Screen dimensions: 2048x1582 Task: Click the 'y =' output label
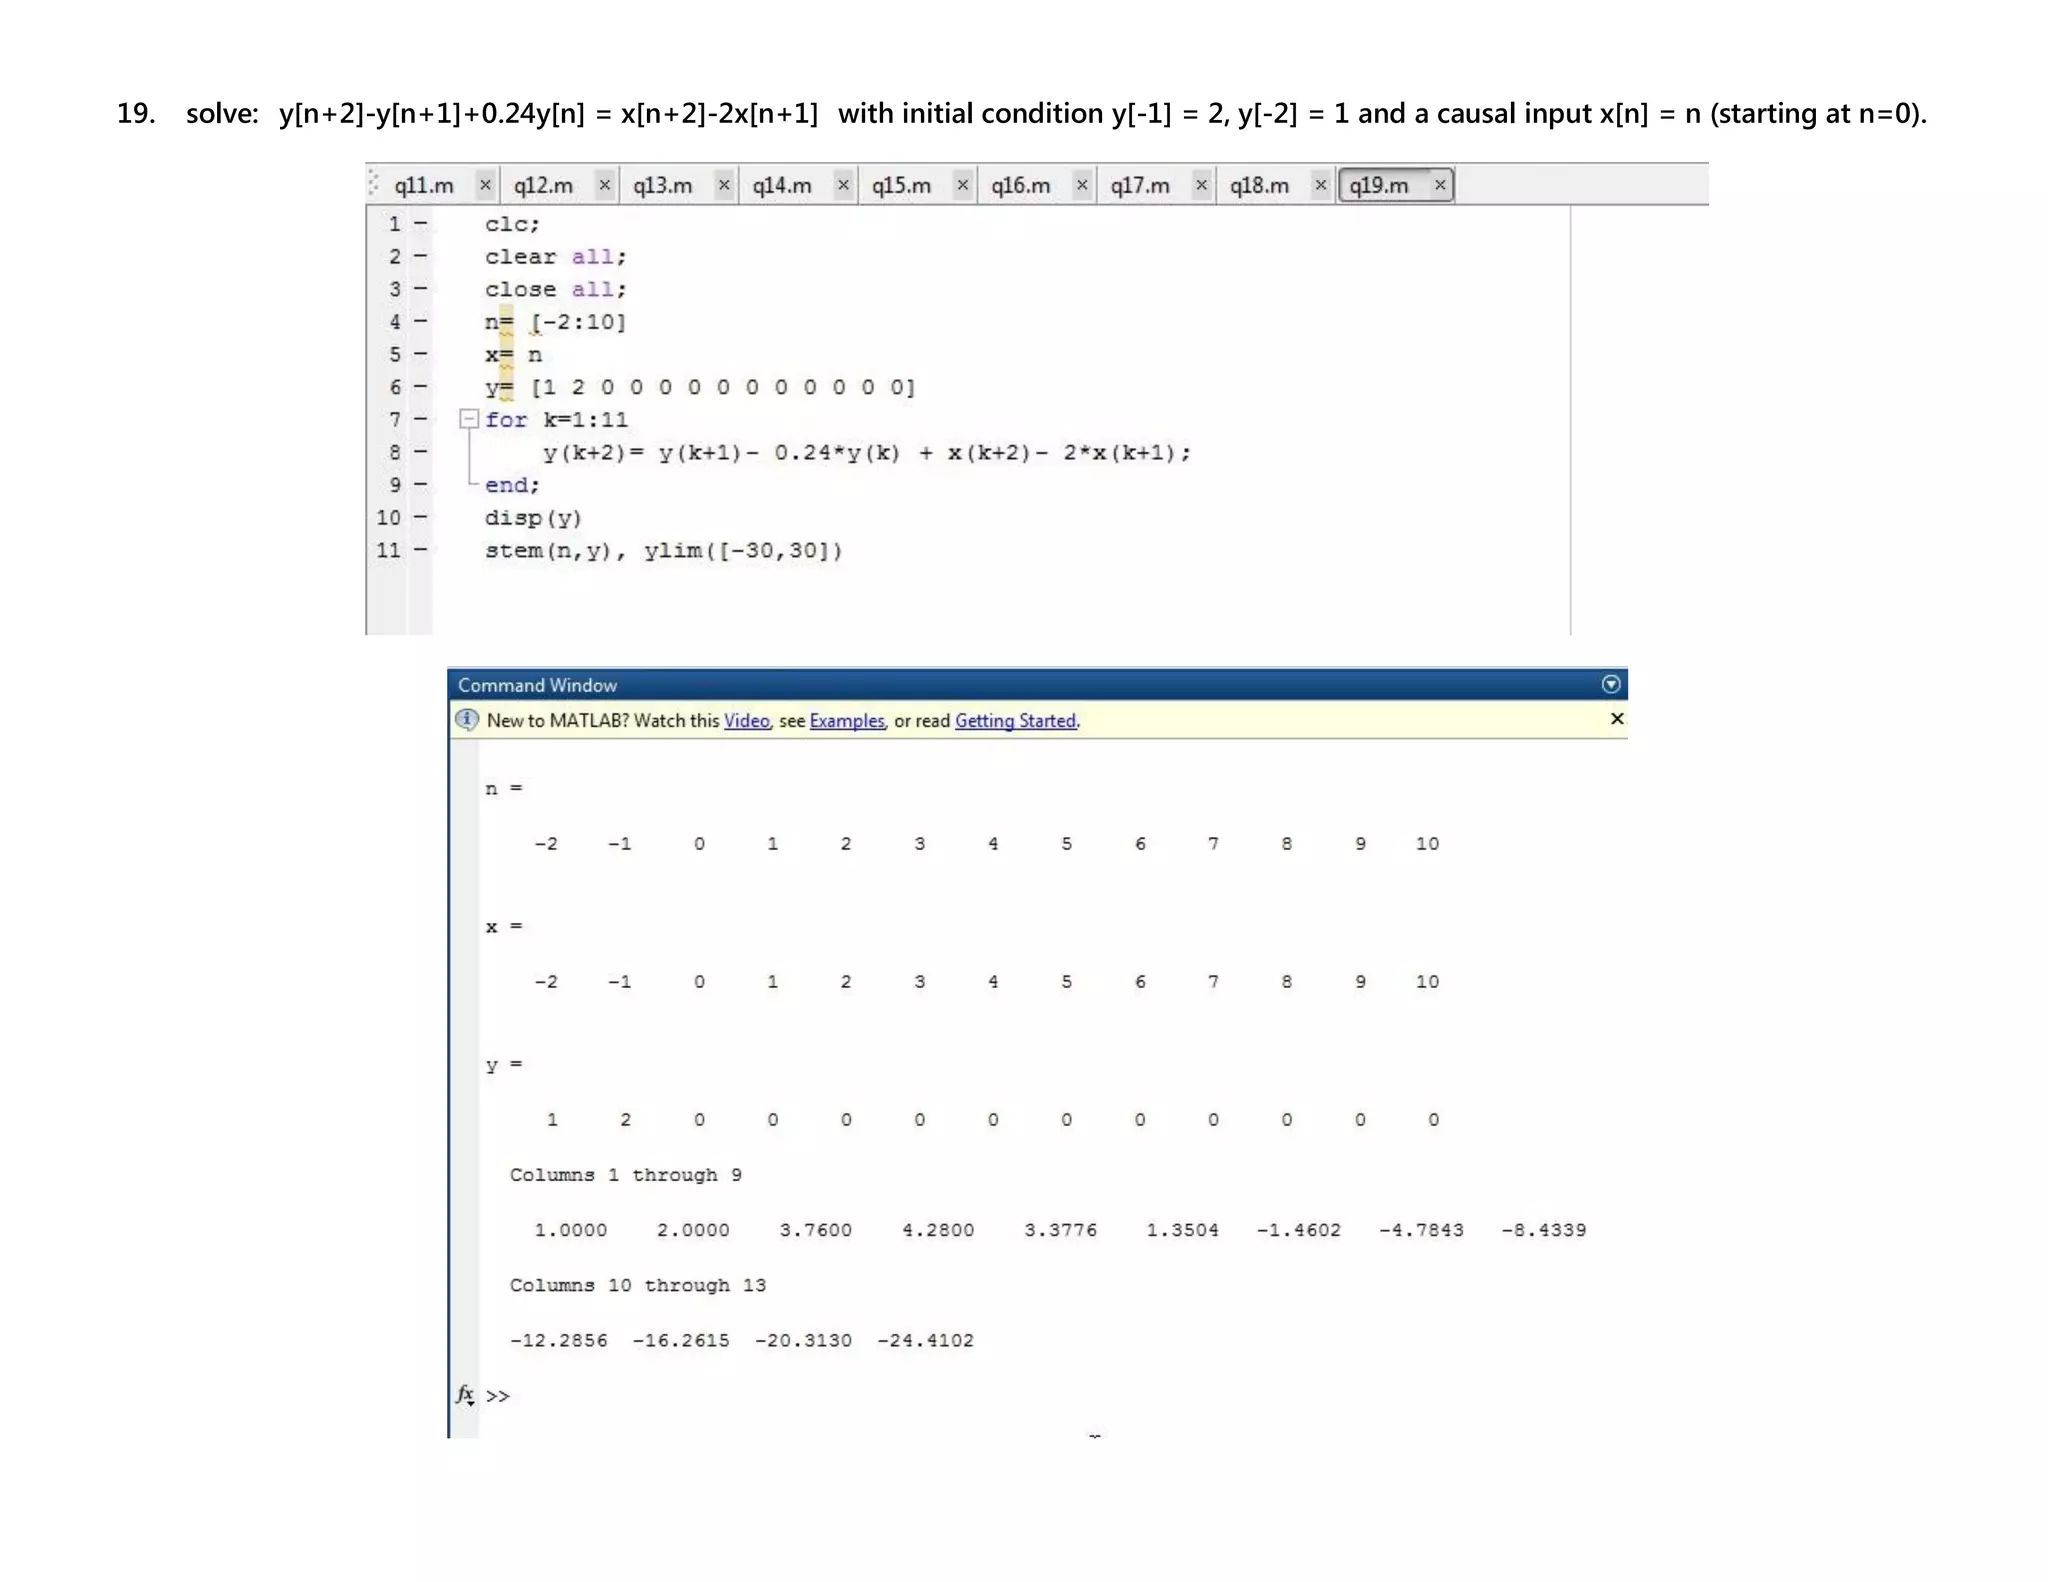pos(504,1065)
